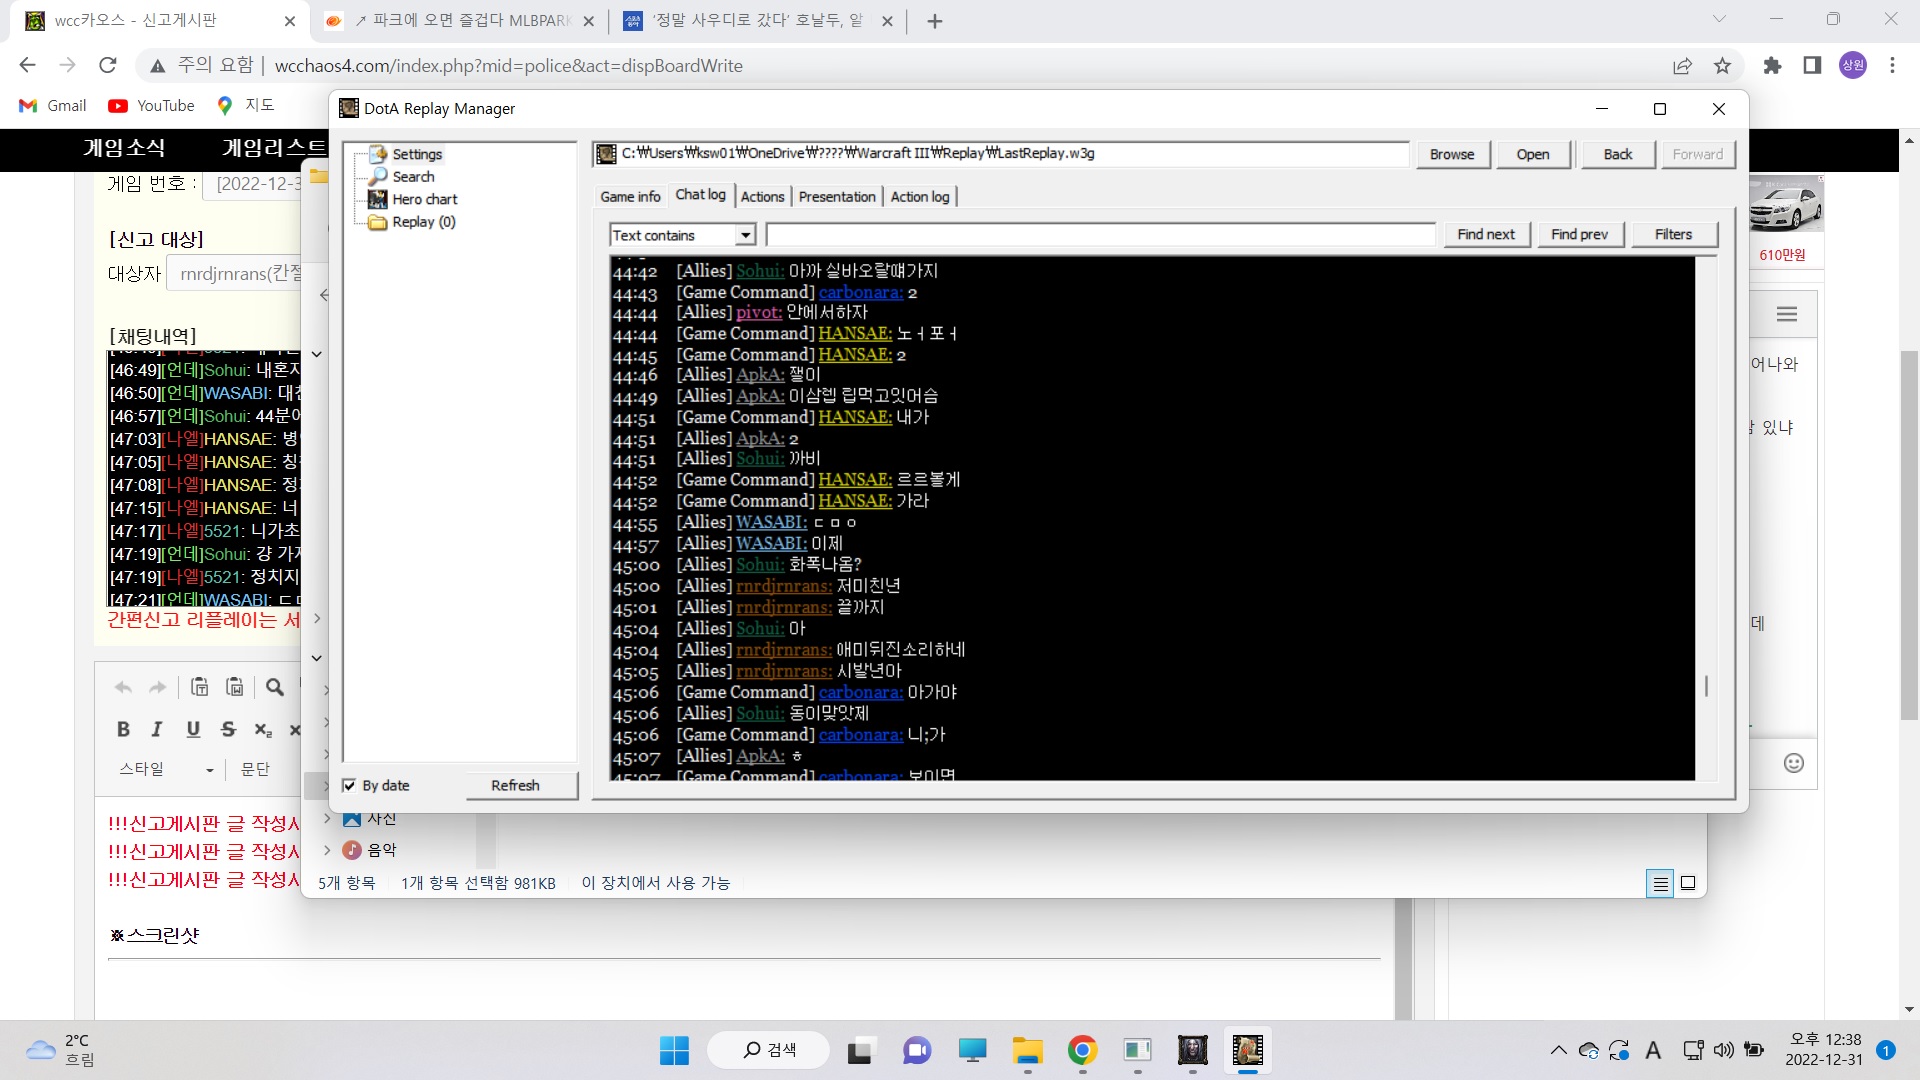
Task: Click the share page icon in address bar
Action: 1682,66
